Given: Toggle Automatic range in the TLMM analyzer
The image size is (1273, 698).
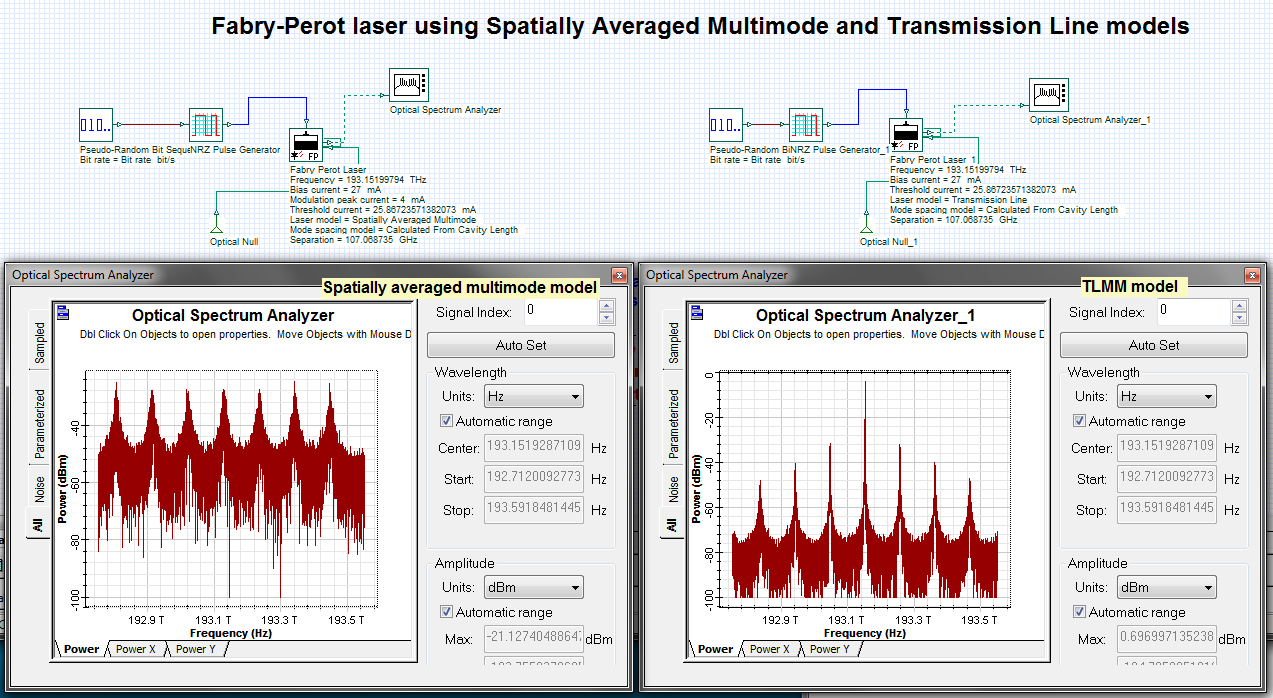Looking at the screenshot, I should coord(1081,420).
